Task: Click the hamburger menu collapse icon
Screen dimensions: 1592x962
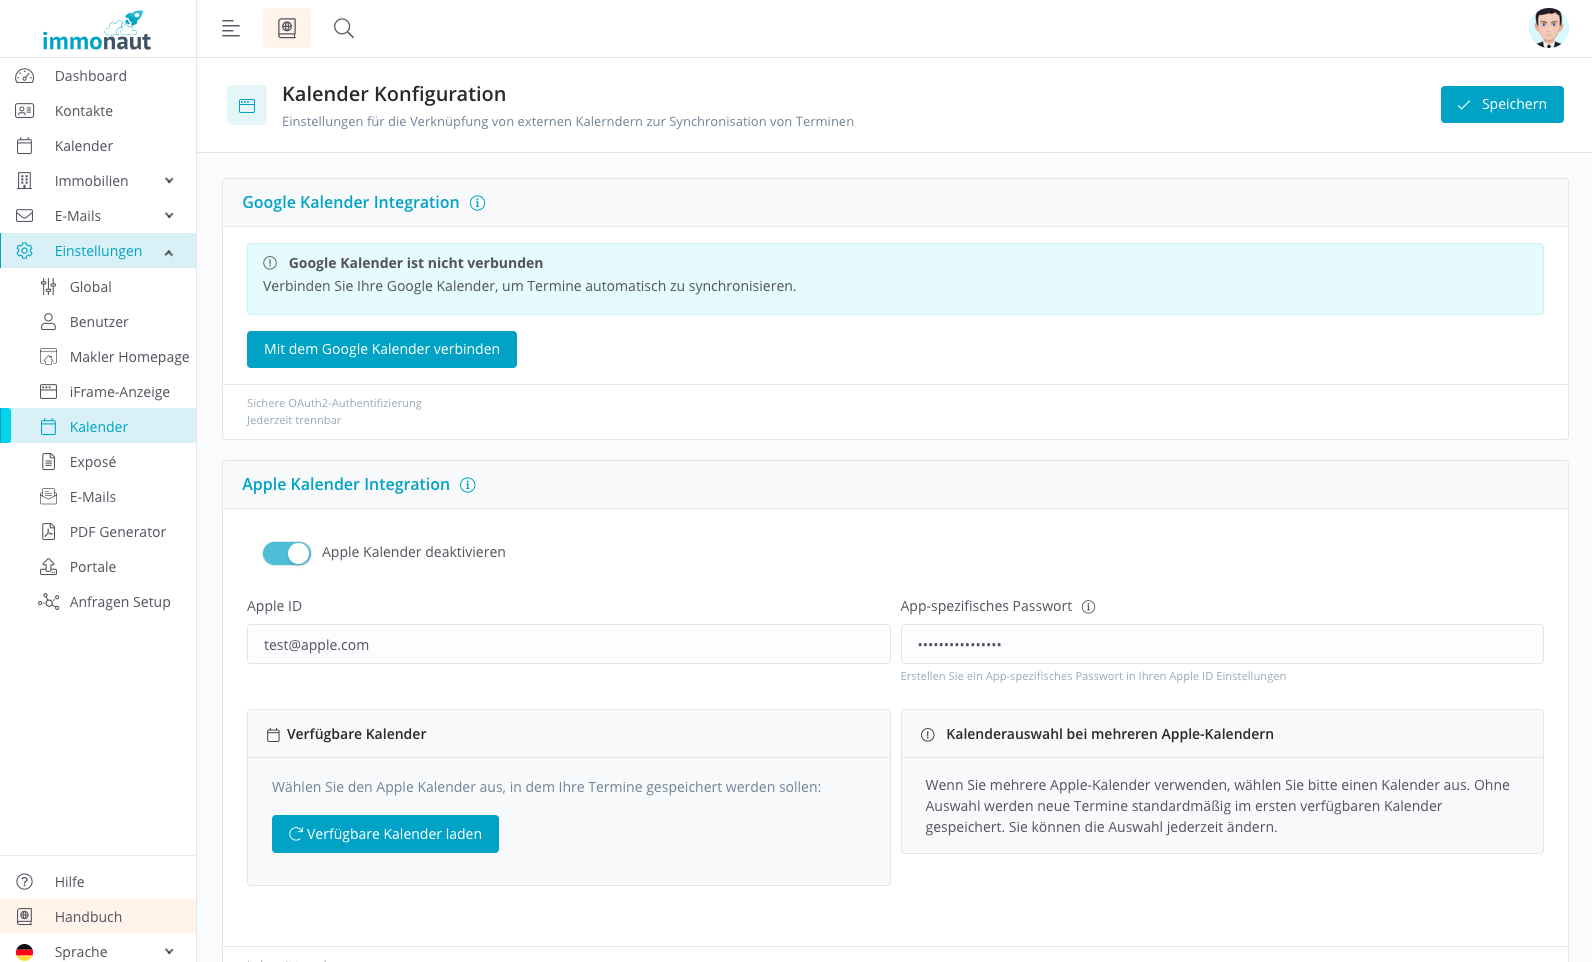Action: (231, 28)
